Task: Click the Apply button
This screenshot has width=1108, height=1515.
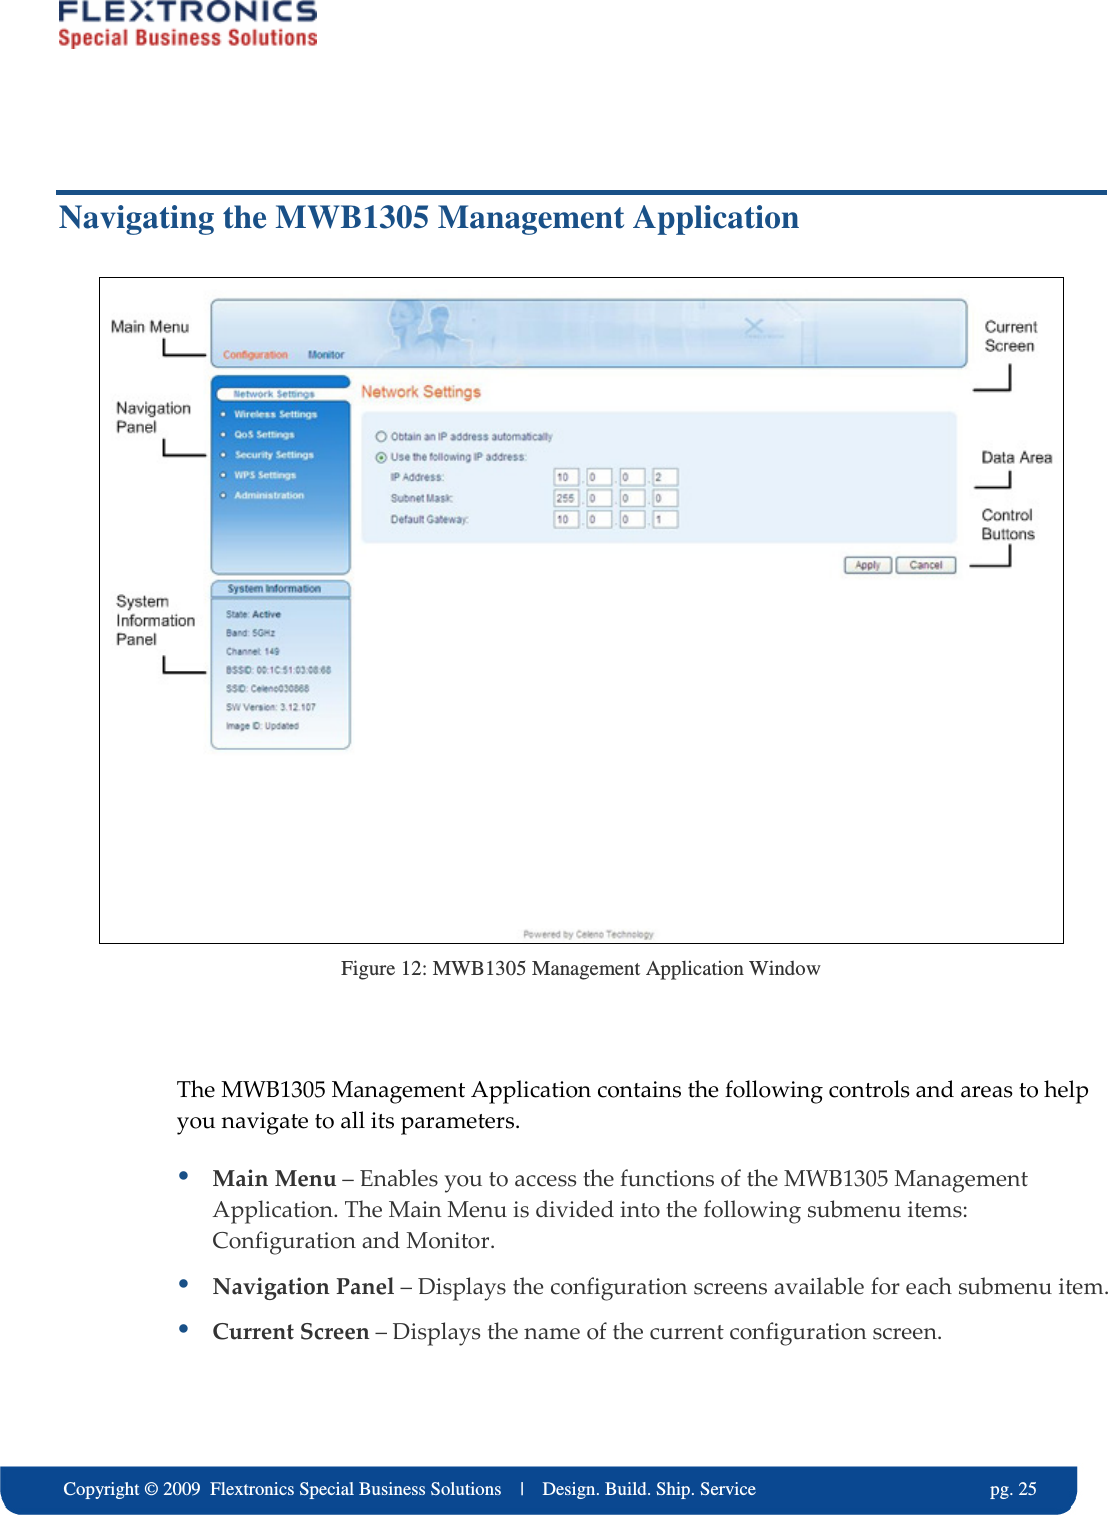Action: pyautogui.click(x=866, y=564)
